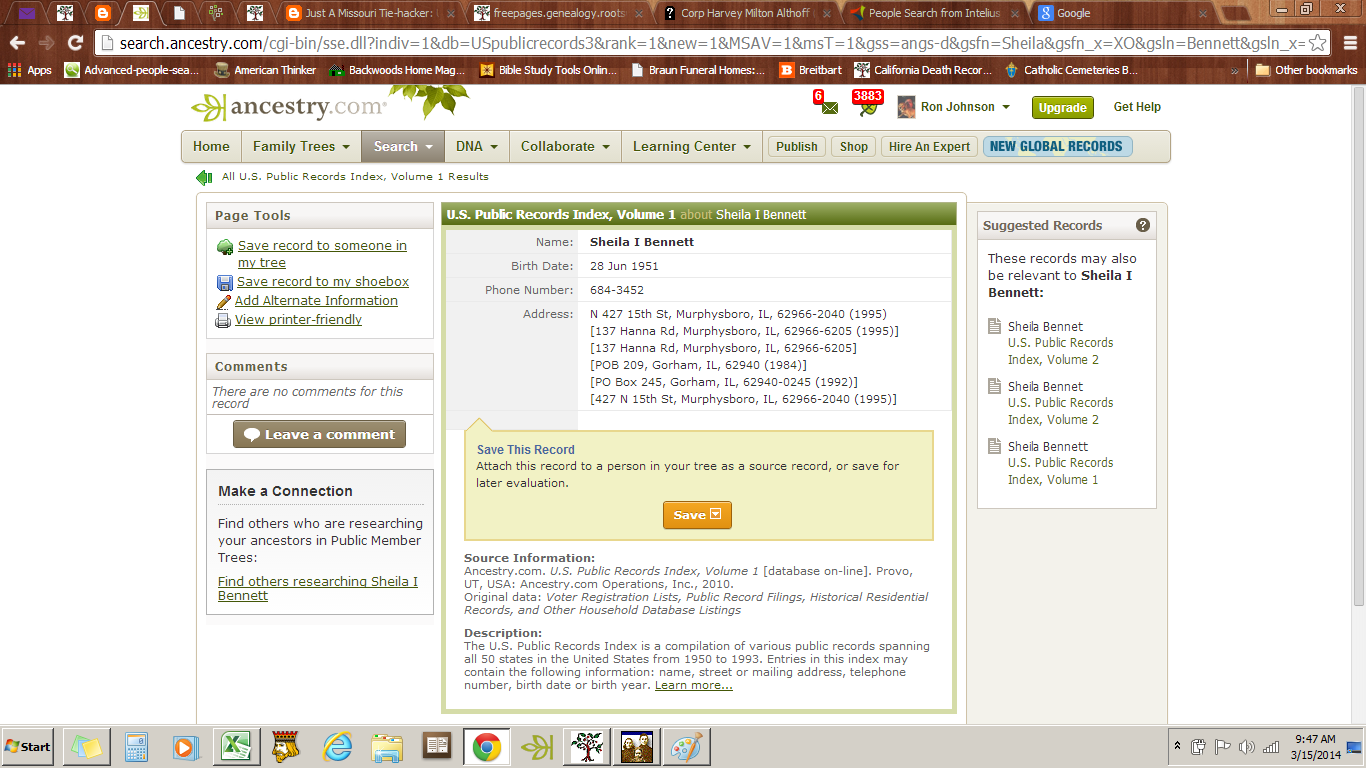
Task: Open Breitbart bookmark
Action: point(810,70)
